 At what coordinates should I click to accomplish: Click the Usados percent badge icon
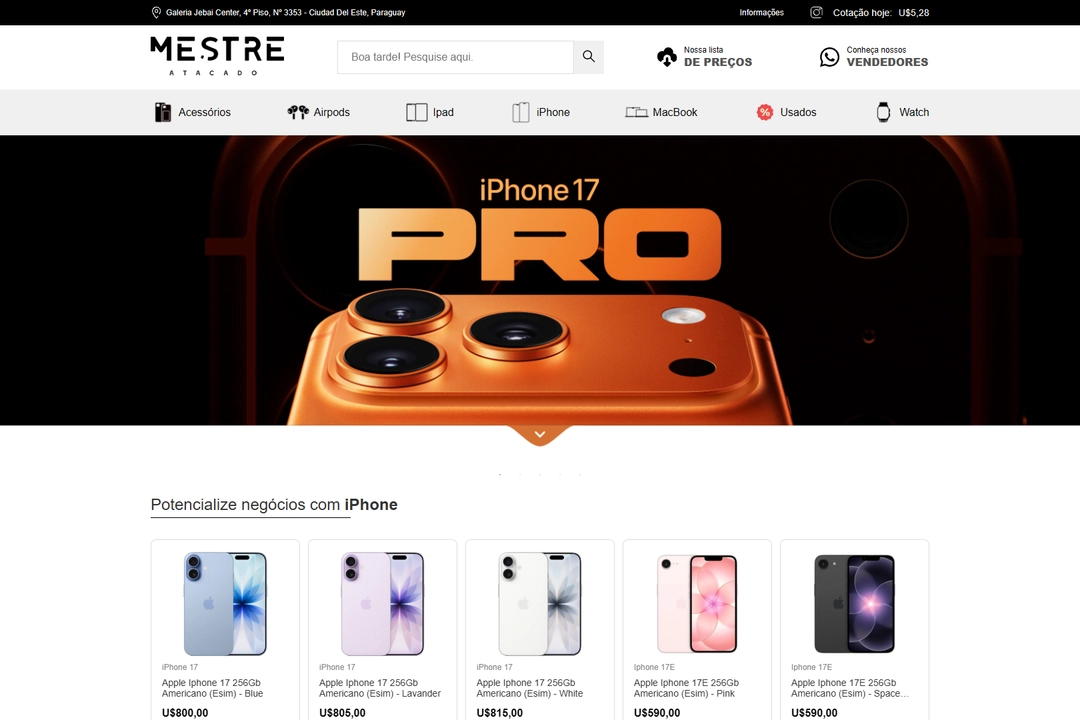[x=765, y=112]
